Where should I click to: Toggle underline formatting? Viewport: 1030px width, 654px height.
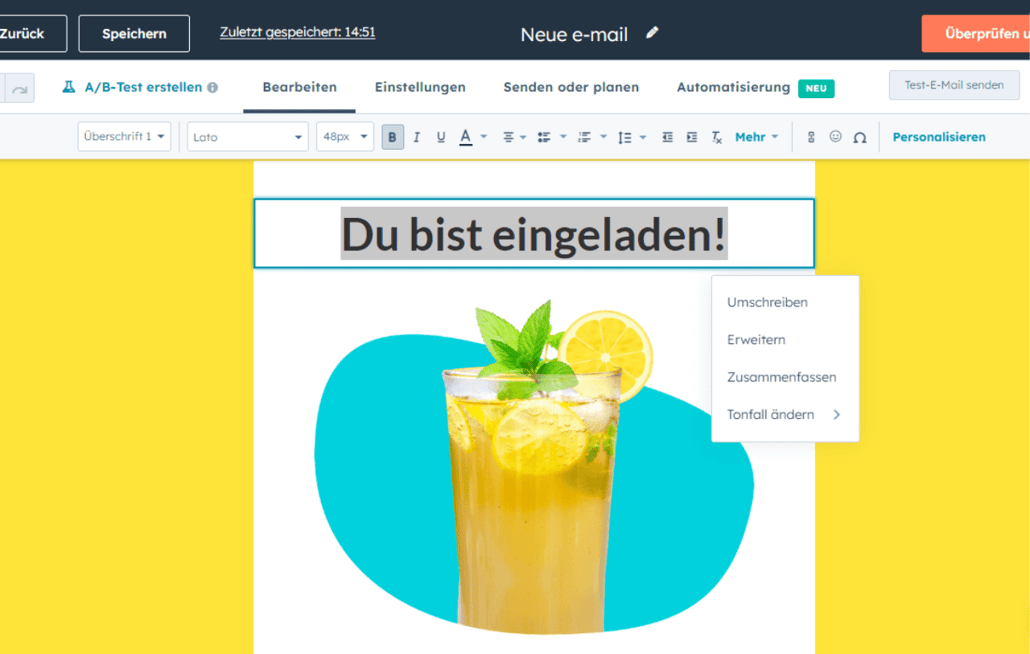coord(440,136)
